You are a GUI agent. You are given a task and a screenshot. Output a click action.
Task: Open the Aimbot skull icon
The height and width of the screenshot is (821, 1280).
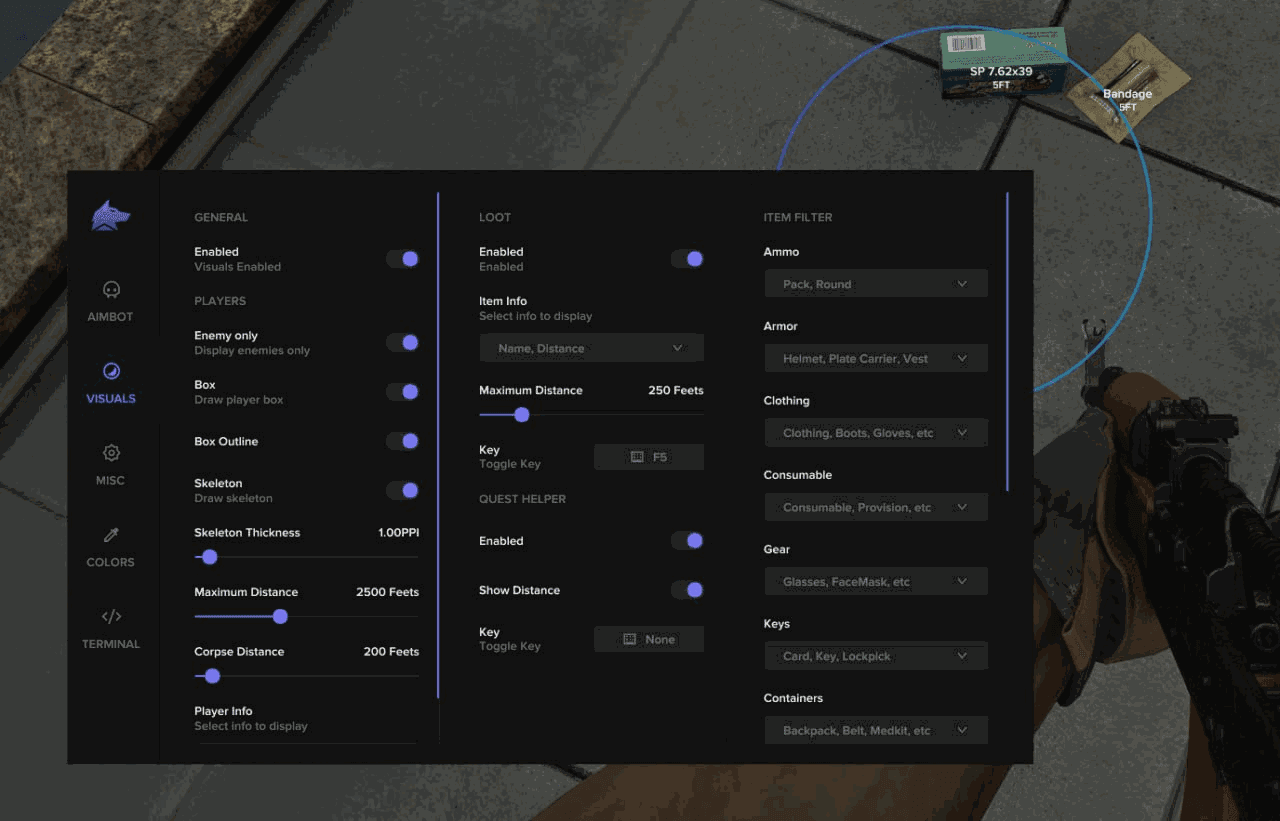111,290
